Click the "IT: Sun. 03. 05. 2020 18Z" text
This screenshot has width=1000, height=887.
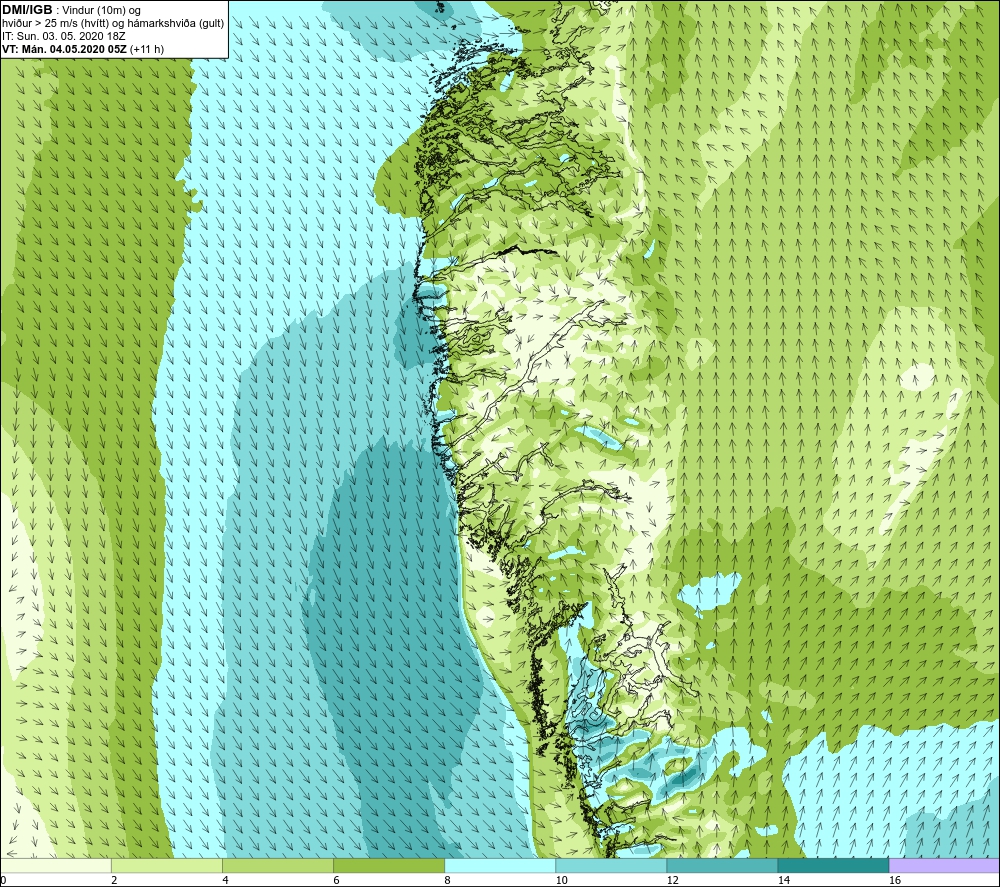[64, 36]
